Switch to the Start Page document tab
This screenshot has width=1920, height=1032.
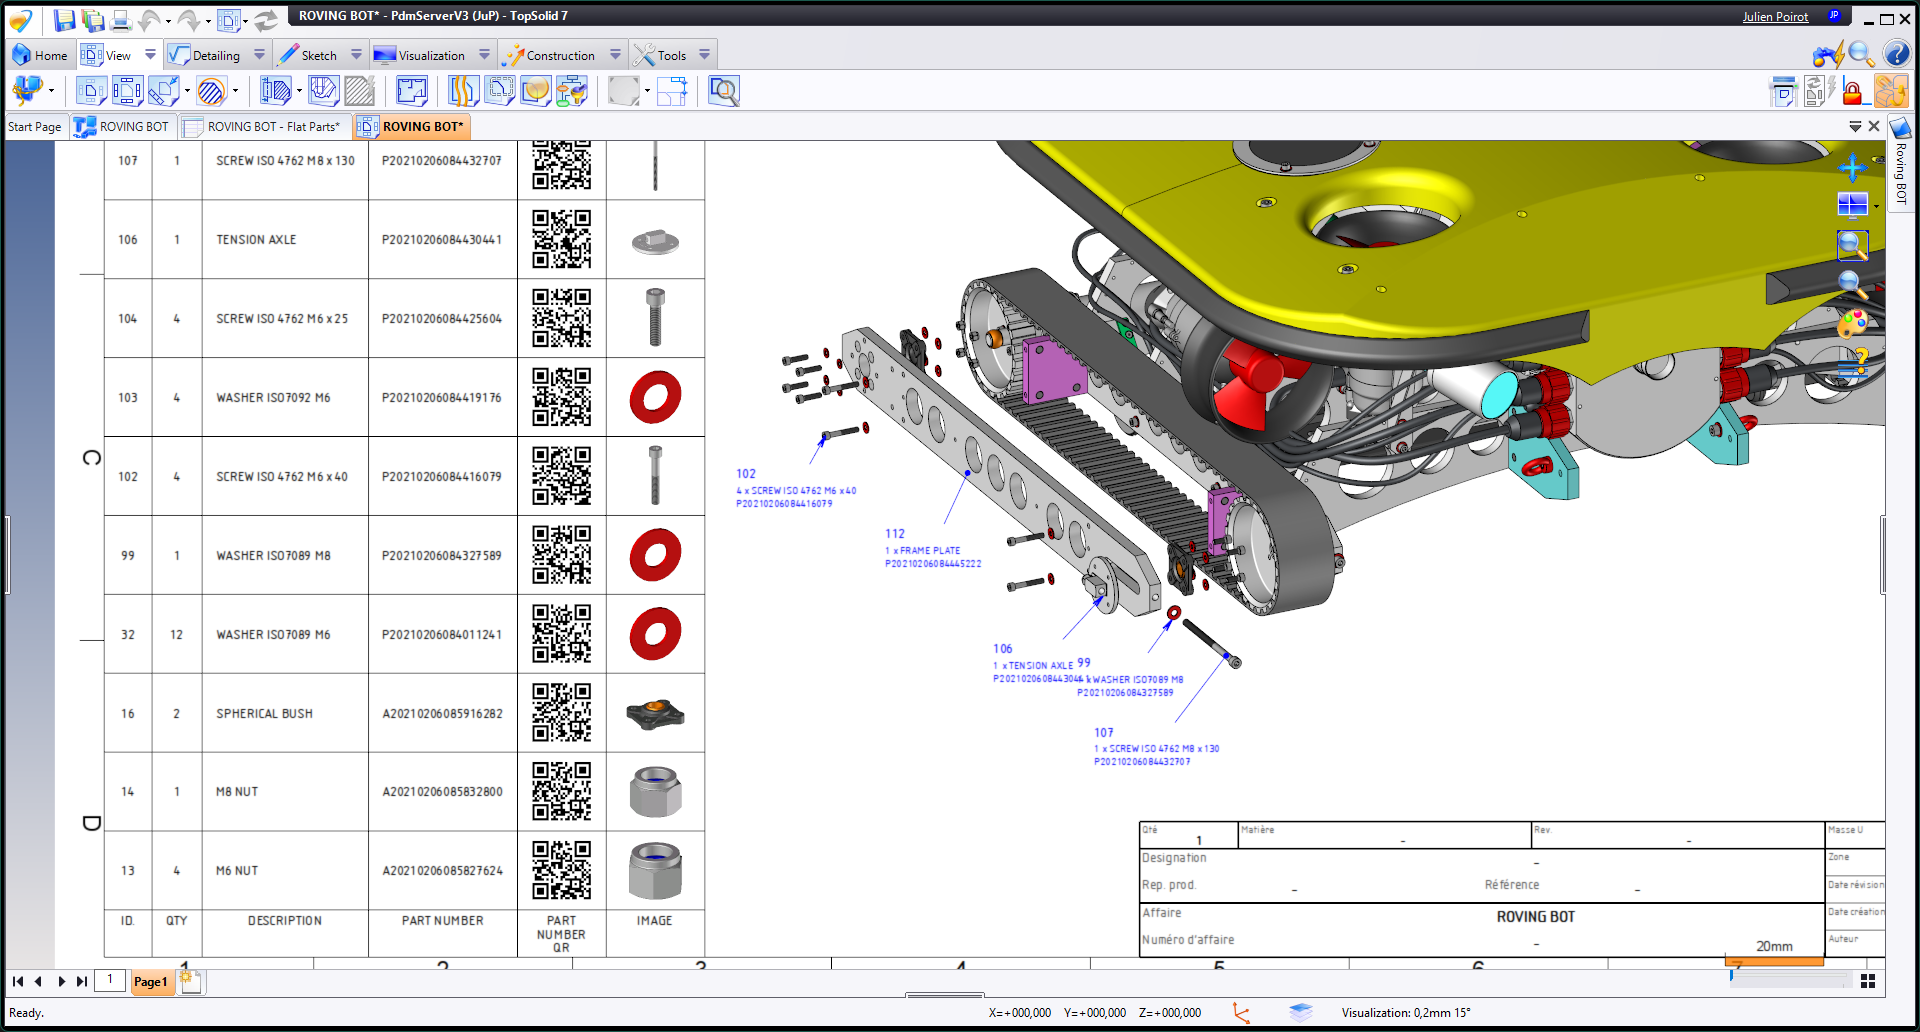[35, 127]
